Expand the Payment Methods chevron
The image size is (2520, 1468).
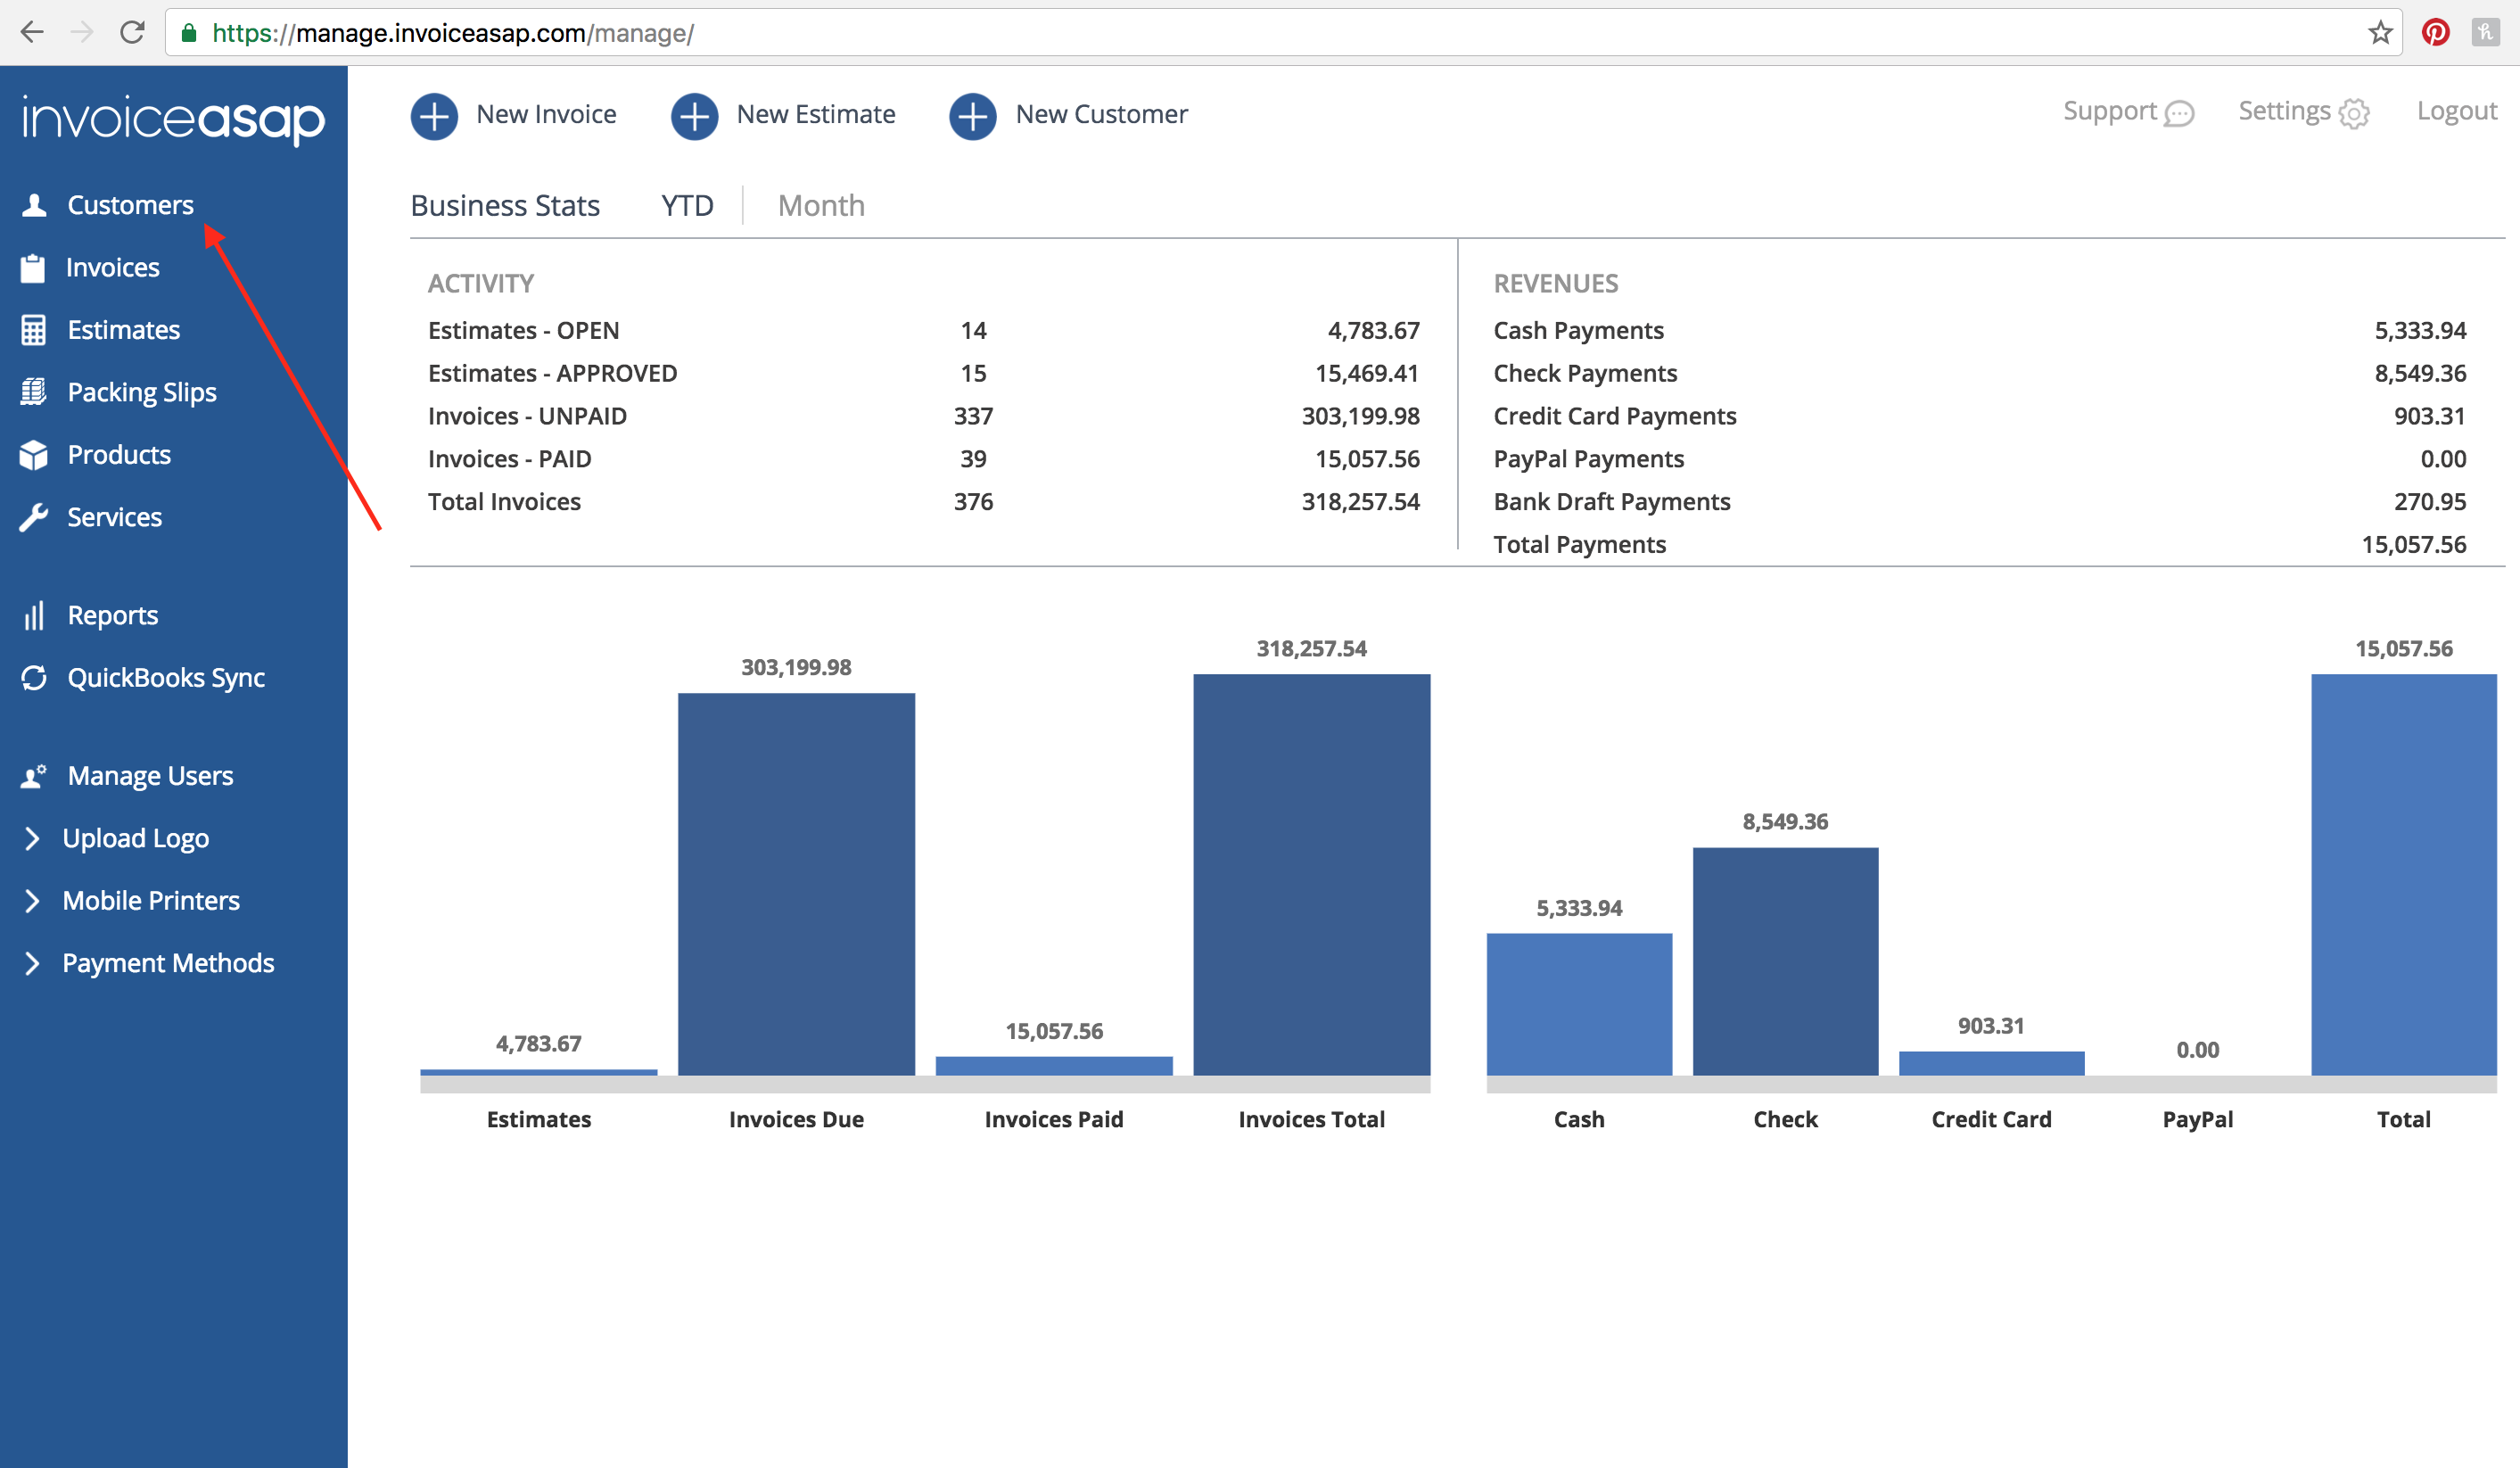[32, 963]
